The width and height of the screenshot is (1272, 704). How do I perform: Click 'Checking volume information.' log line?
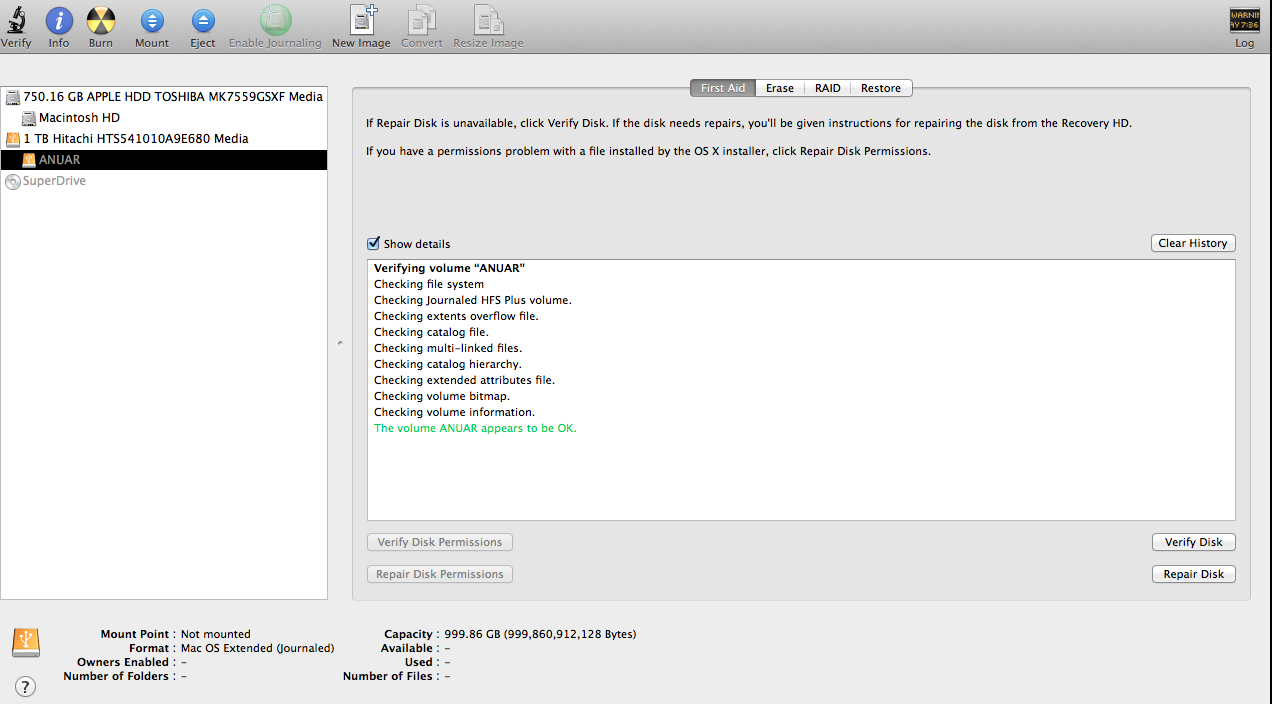point(454,412)
